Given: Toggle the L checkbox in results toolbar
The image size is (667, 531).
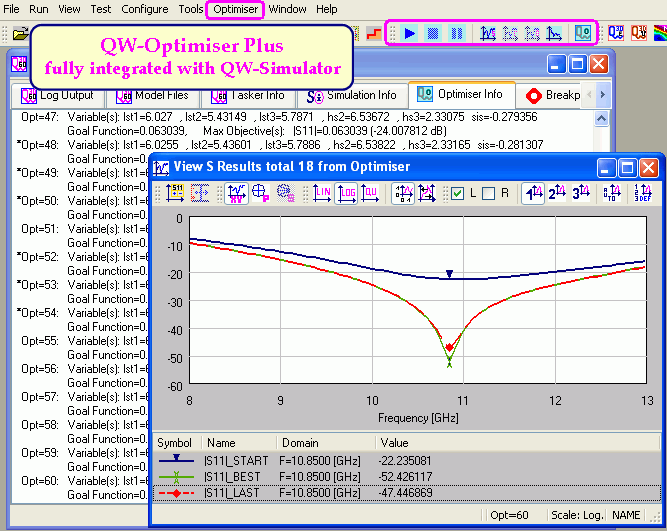Looking at the screenshot, I should coord(457,193).
